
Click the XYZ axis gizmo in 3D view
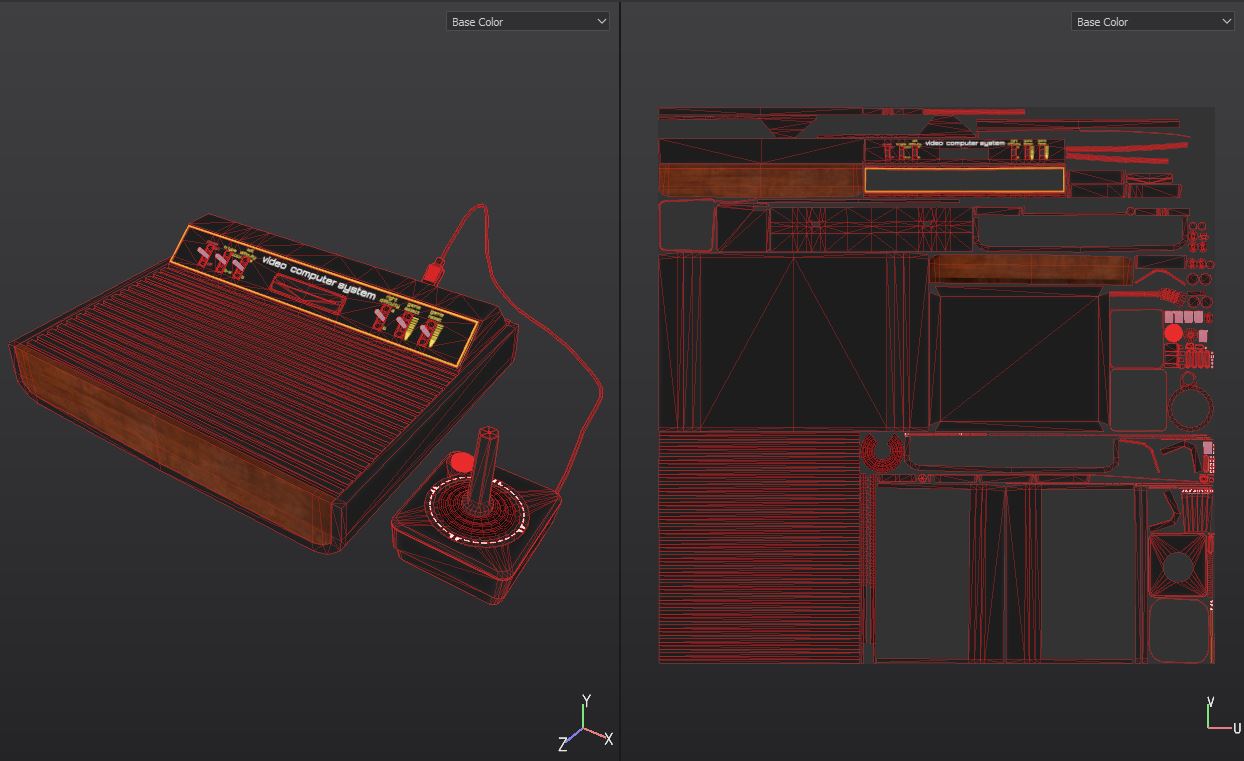coord(584,726)
